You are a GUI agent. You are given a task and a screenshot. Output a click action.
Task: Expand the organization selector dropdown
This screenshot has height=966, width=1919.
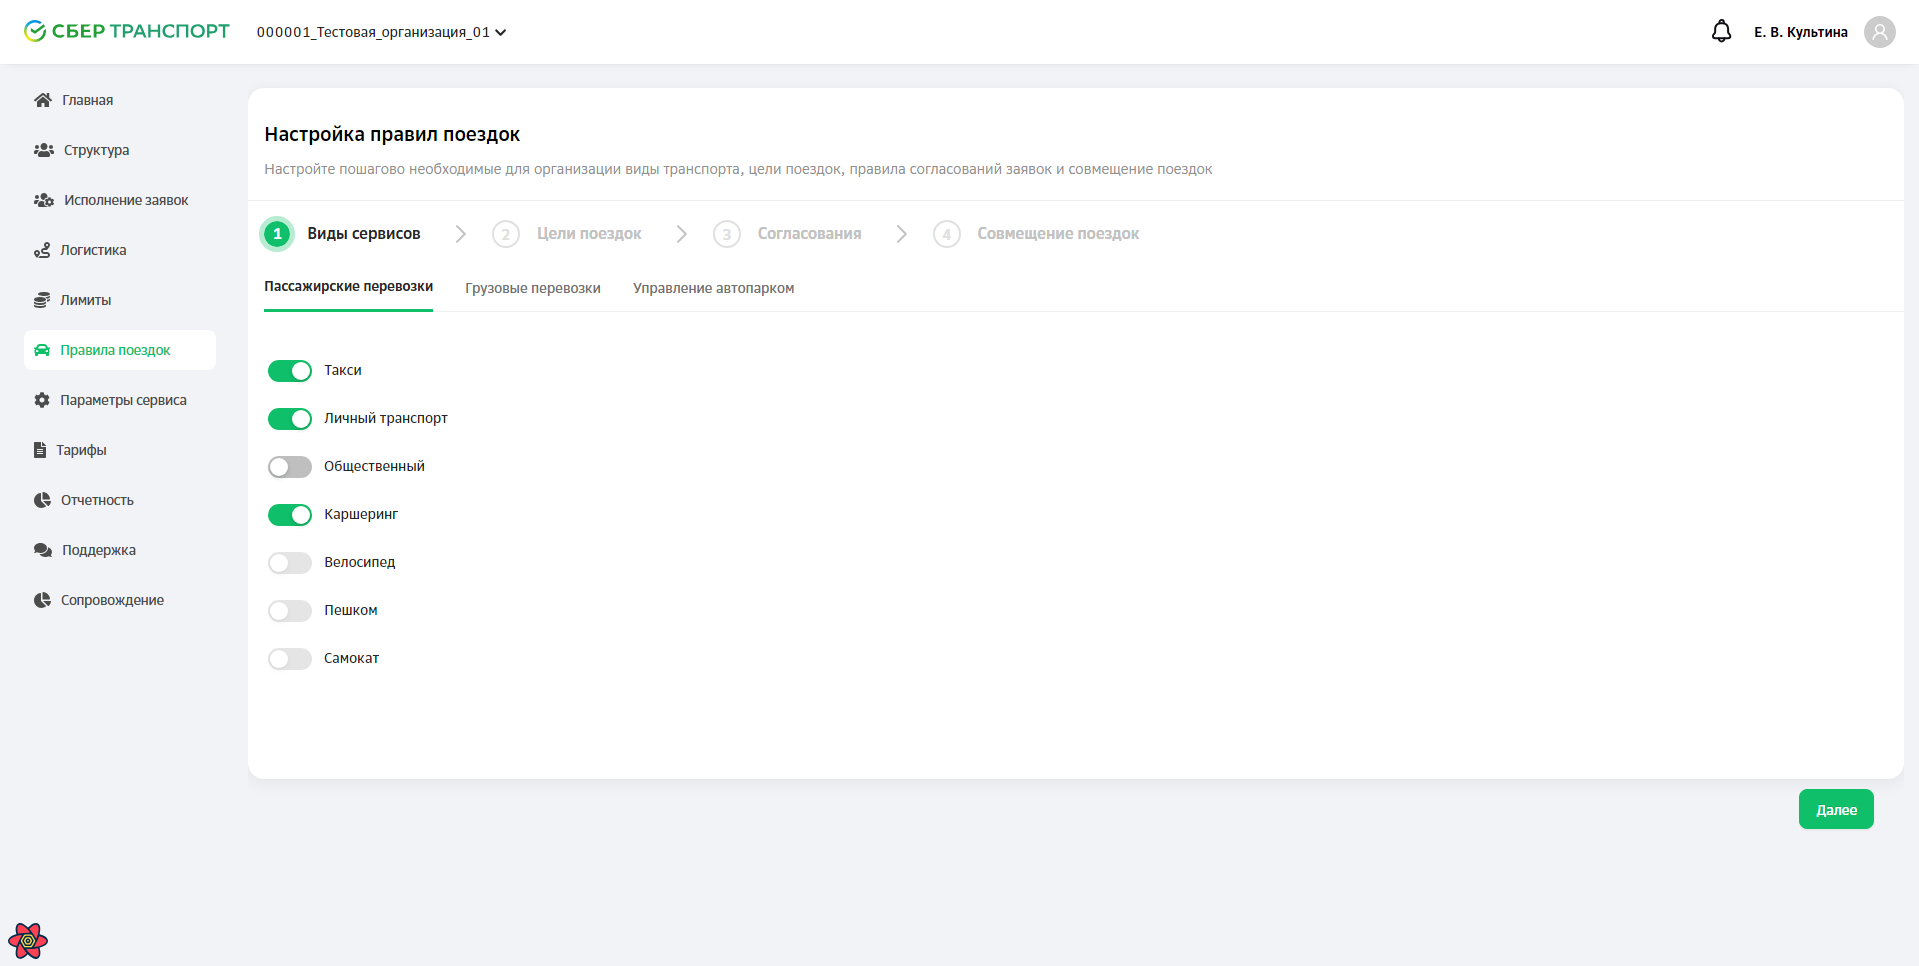[x=381, y=32]
